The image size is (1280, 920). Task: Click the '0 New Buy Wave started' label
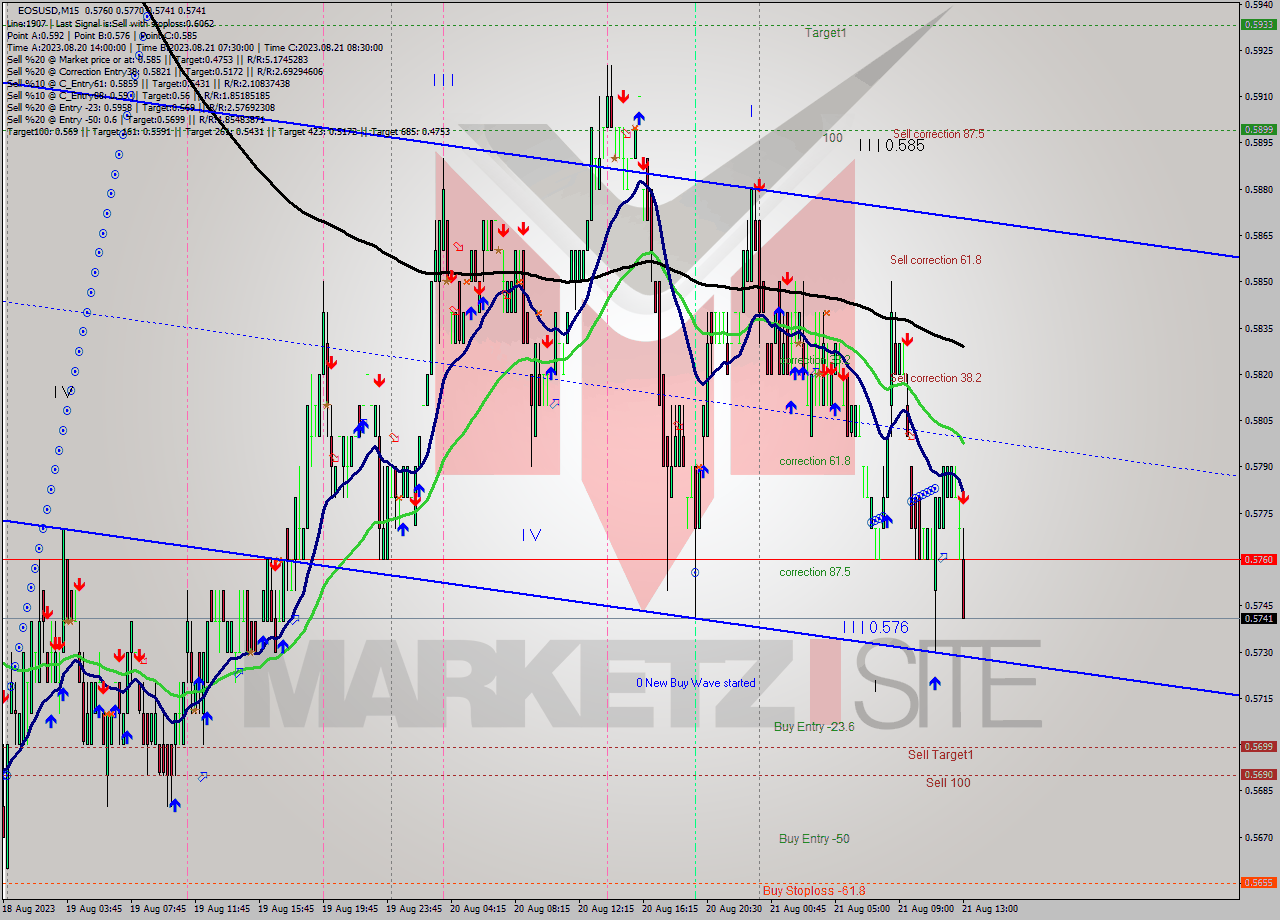[696, 683]
